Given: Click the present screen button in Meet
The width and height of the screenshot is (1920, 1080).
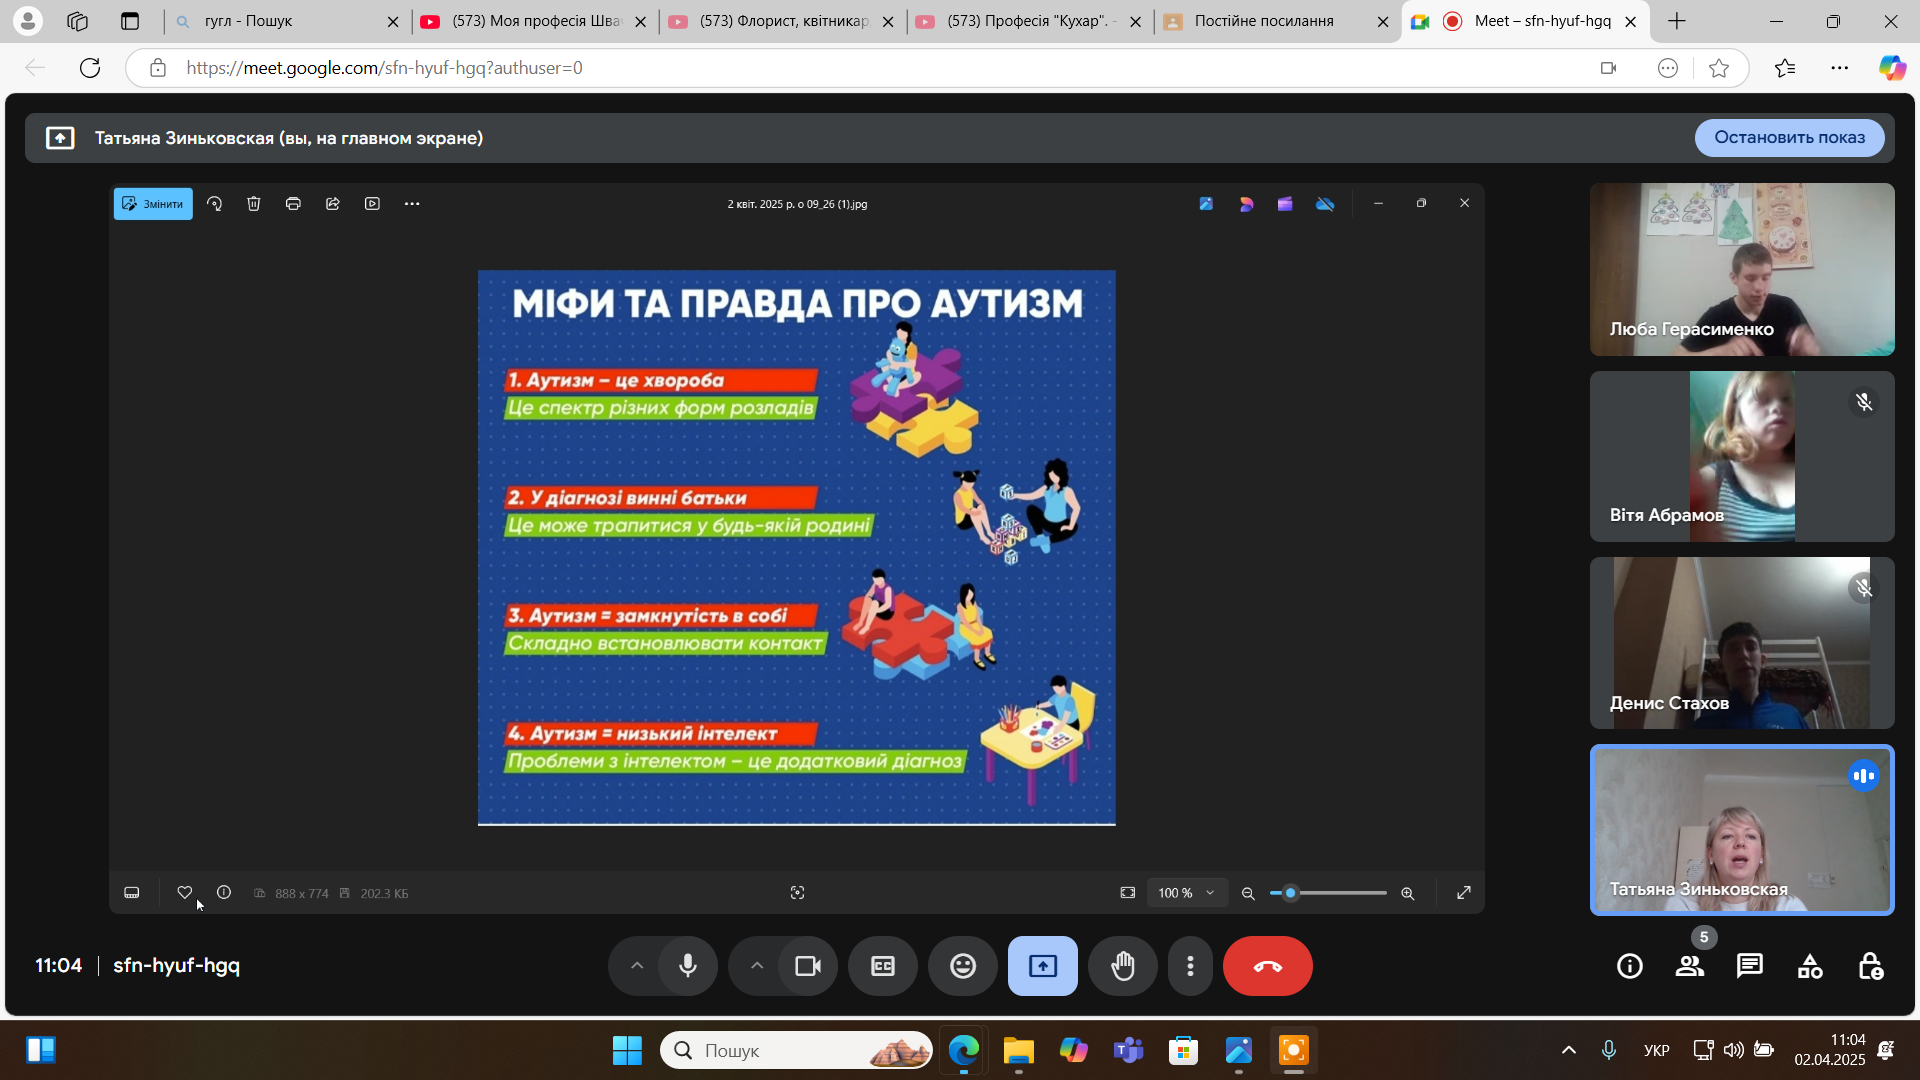Looking at the screenshot, I should click(x=1043, y=966).
